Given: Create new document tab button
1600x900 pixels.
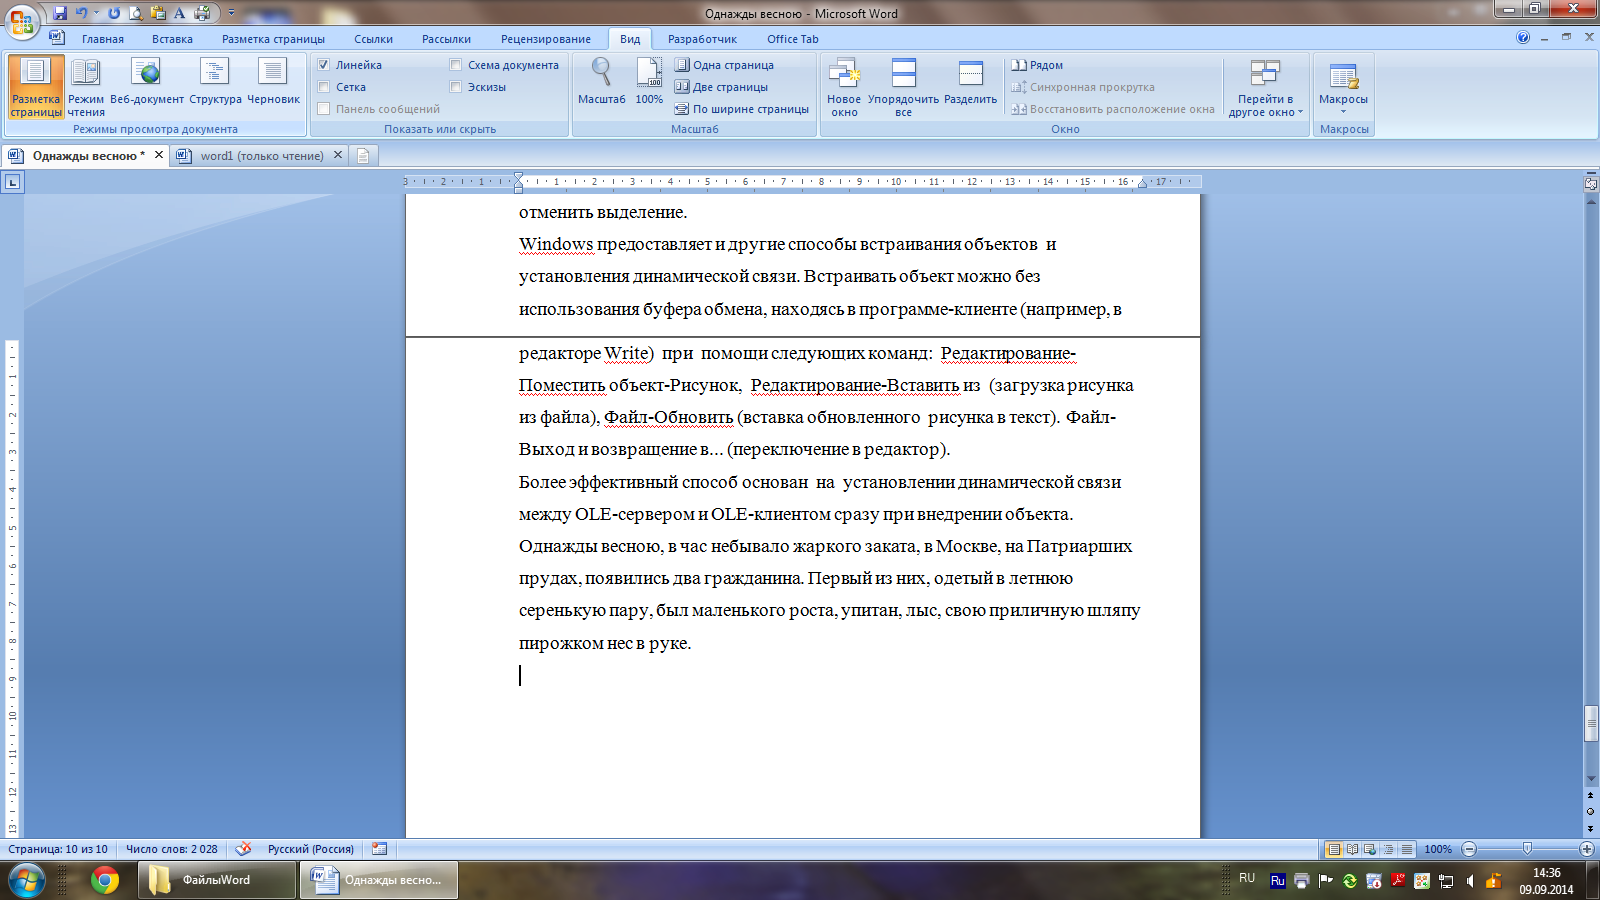Looking at the screenshot, I should point(364,155).
